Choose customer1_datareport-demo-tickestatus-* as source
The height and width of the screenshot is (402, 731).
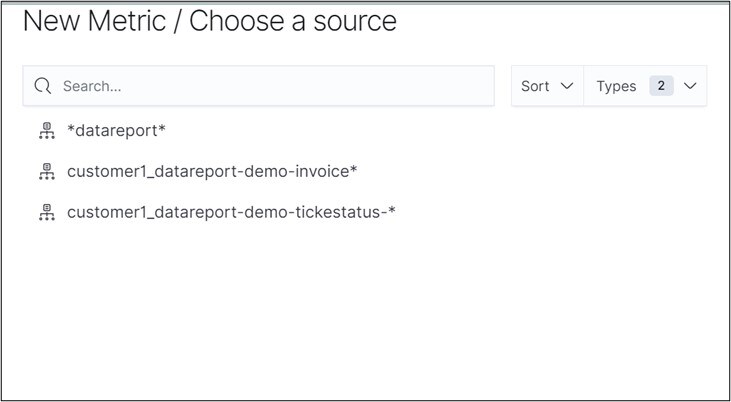click(231, 212)
